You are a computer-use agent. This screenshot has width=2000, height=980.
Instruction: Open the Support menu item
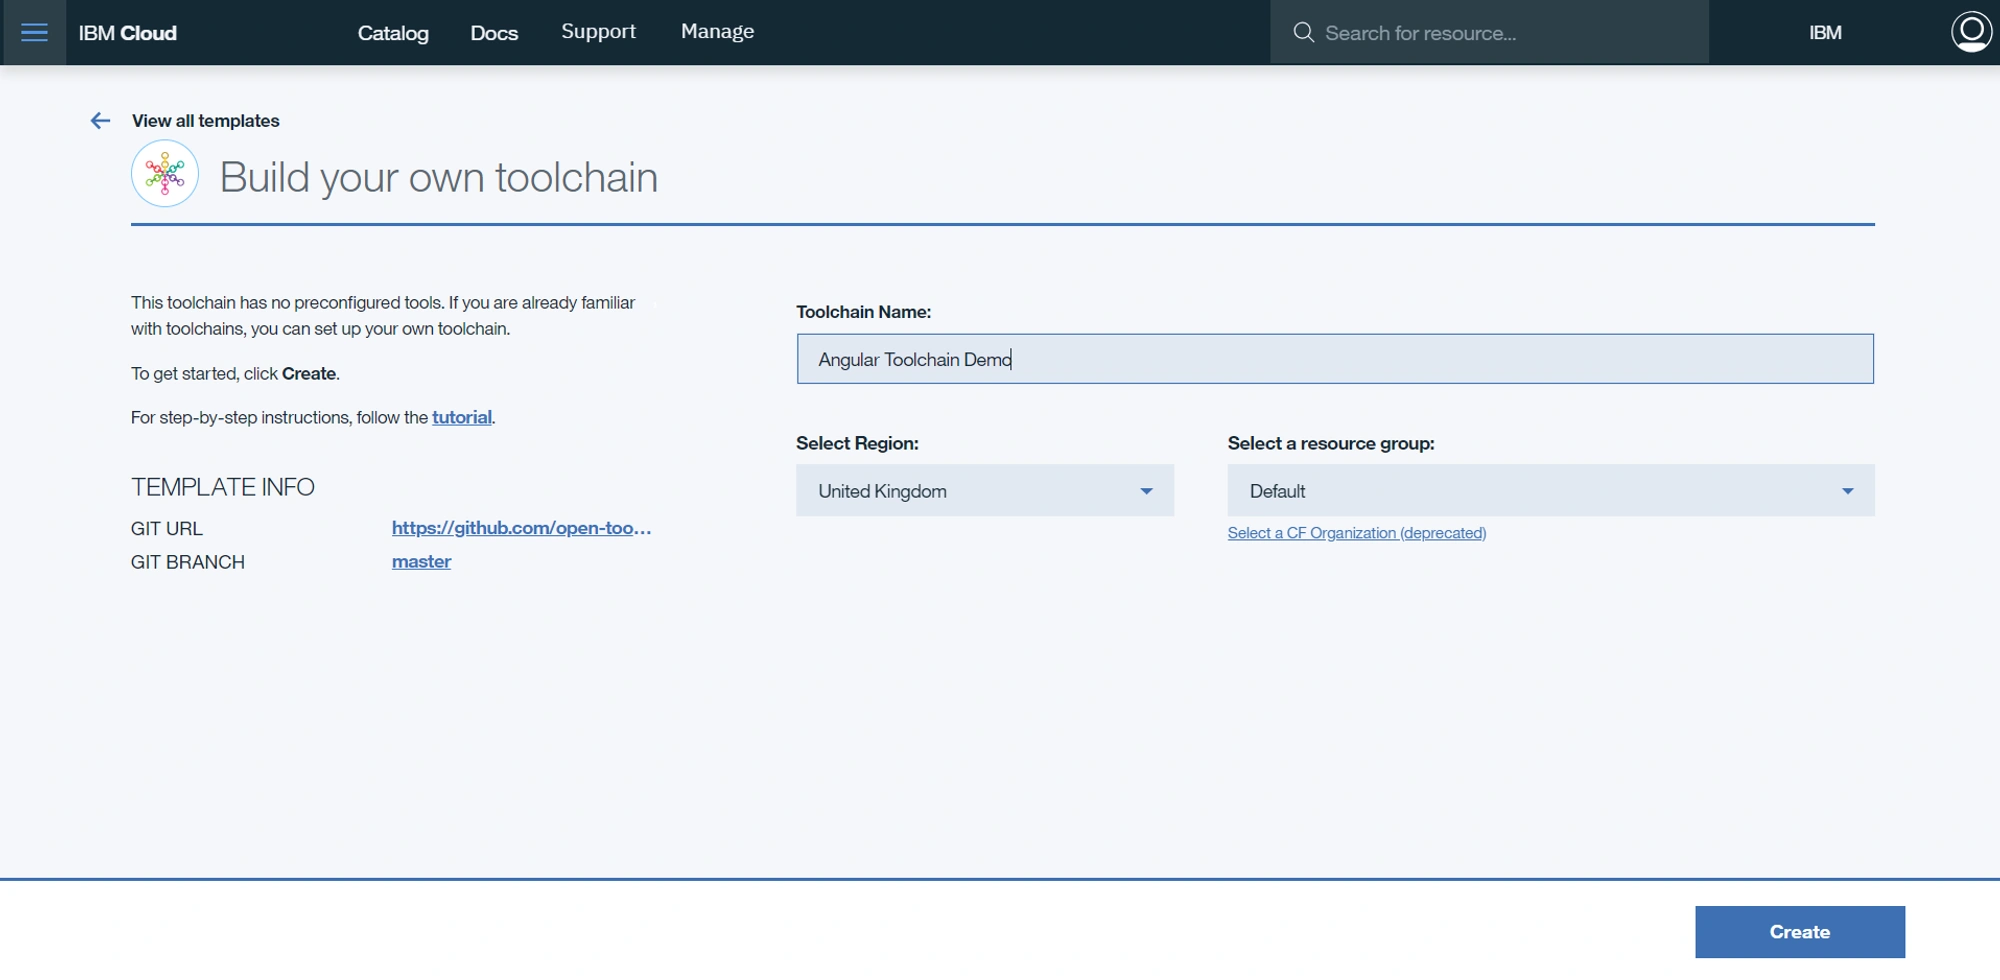coord(598,32)
